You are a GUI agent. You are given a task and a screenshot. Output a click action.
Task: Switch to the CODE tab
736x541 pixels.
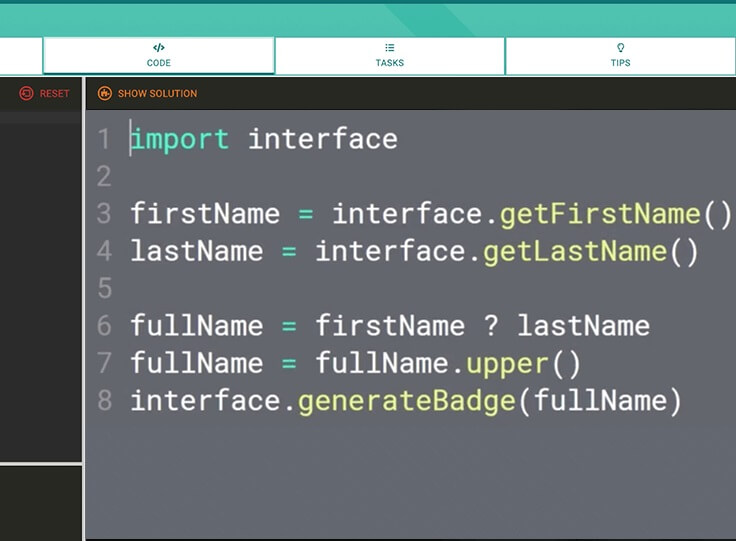pyautogui.click(x=159, y=55)
